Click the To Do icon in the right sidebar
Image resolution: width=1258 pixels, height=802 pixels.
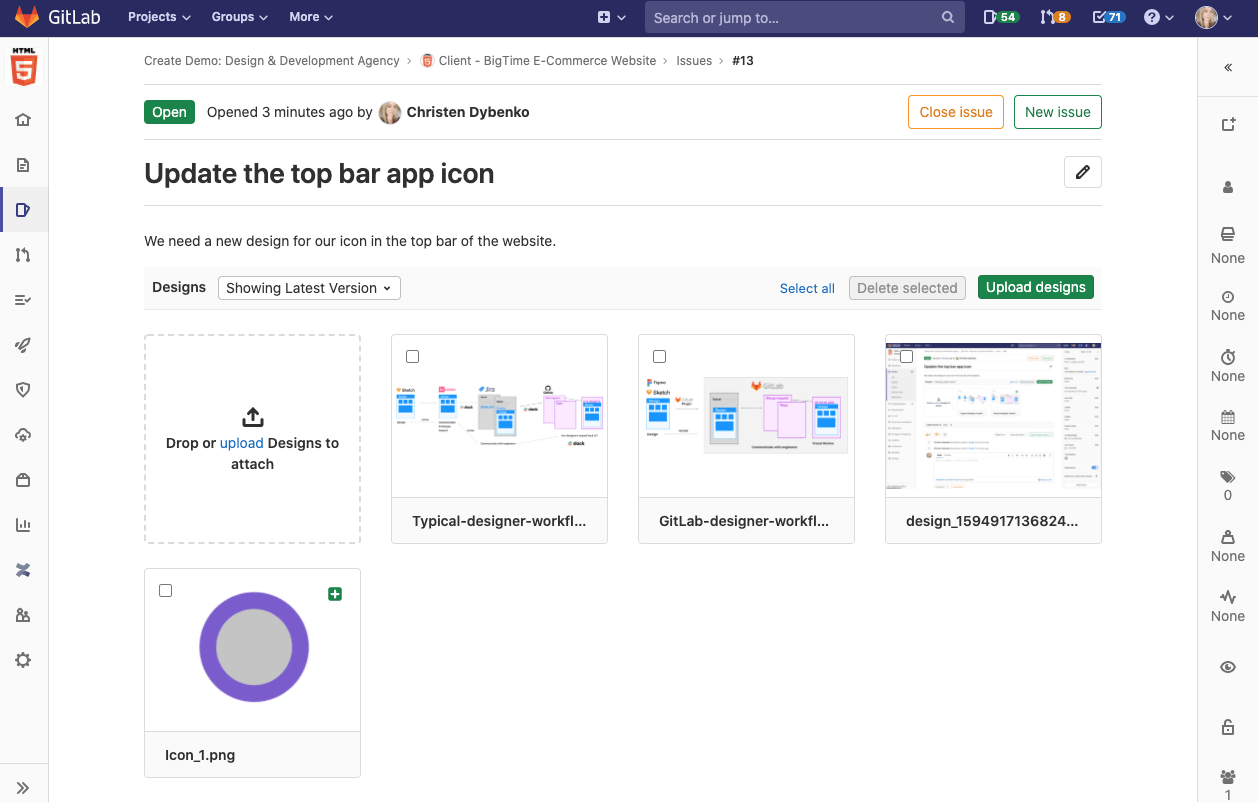coord(1228,124)
